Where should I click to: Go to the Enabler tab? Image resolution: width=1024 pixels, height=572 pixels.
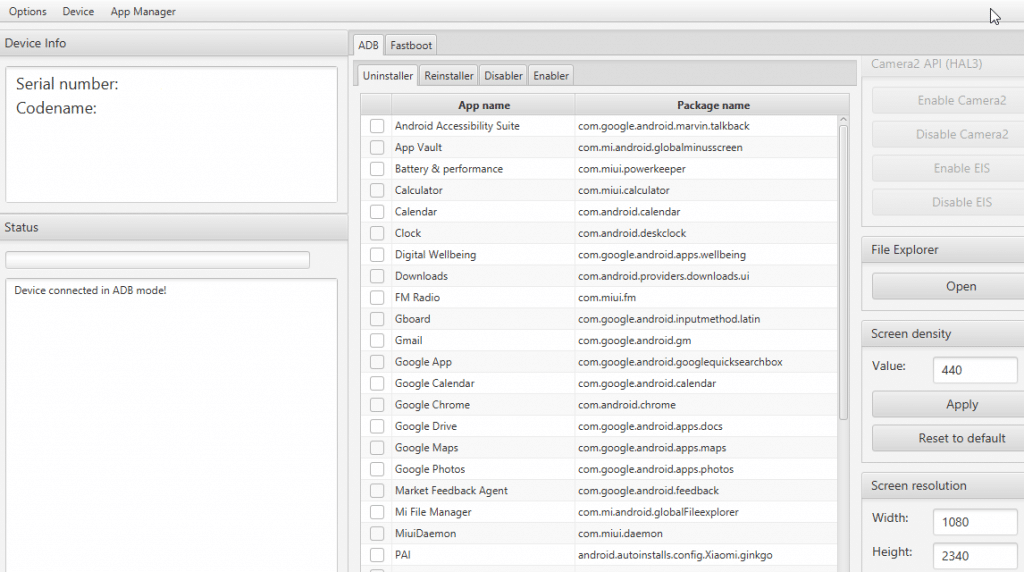(551, 76)
